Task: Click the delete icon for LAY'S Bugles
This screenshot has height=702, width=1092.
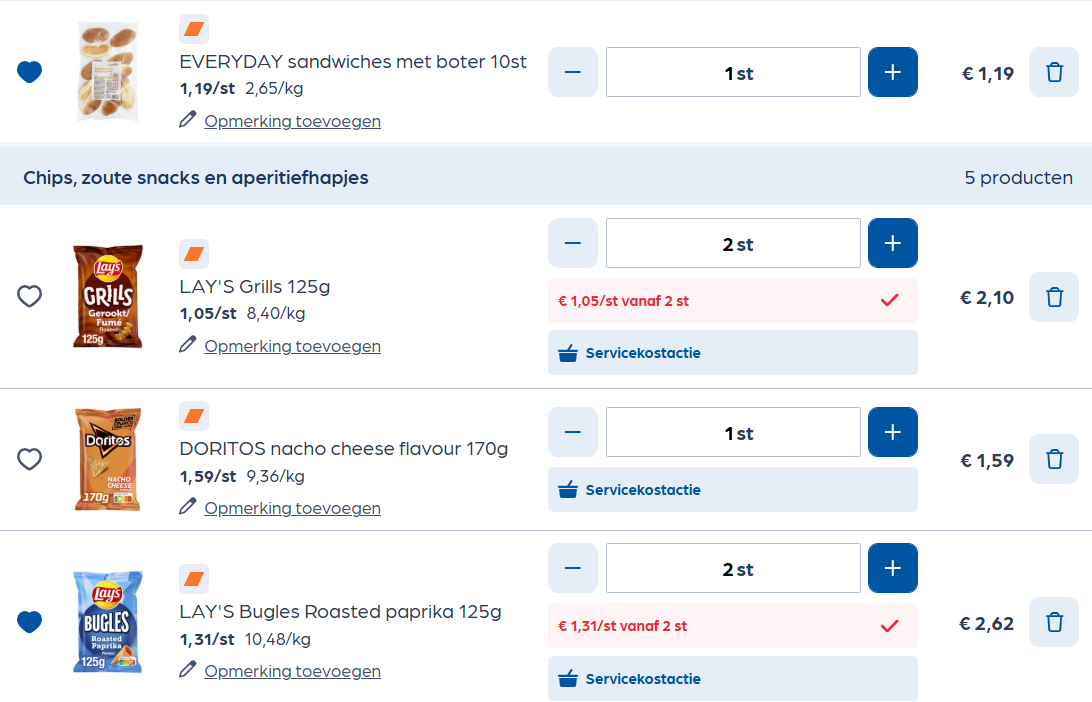Action: (x=1053, y=621)
